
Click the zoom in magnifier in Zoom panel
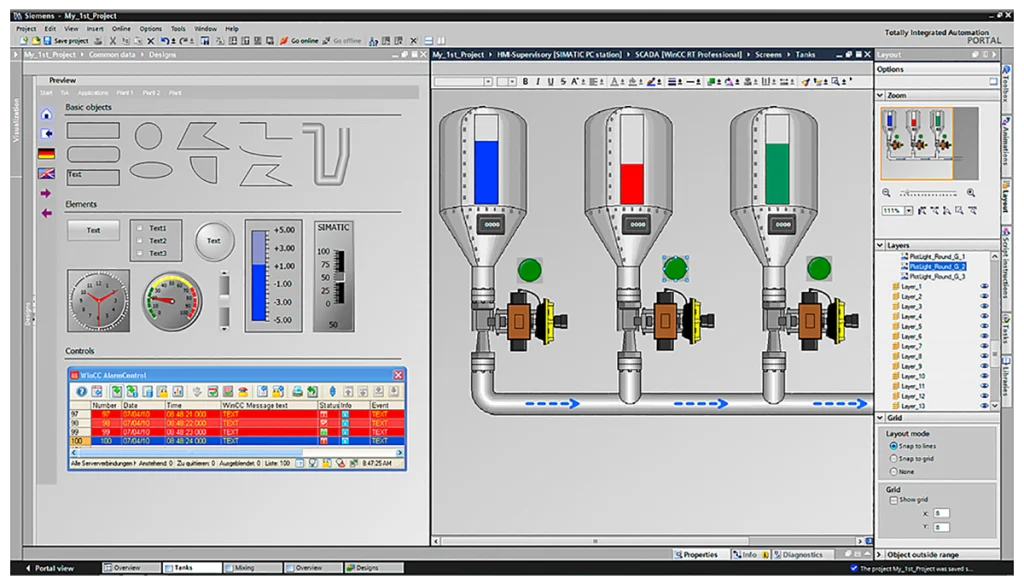(x=971, y=193)
